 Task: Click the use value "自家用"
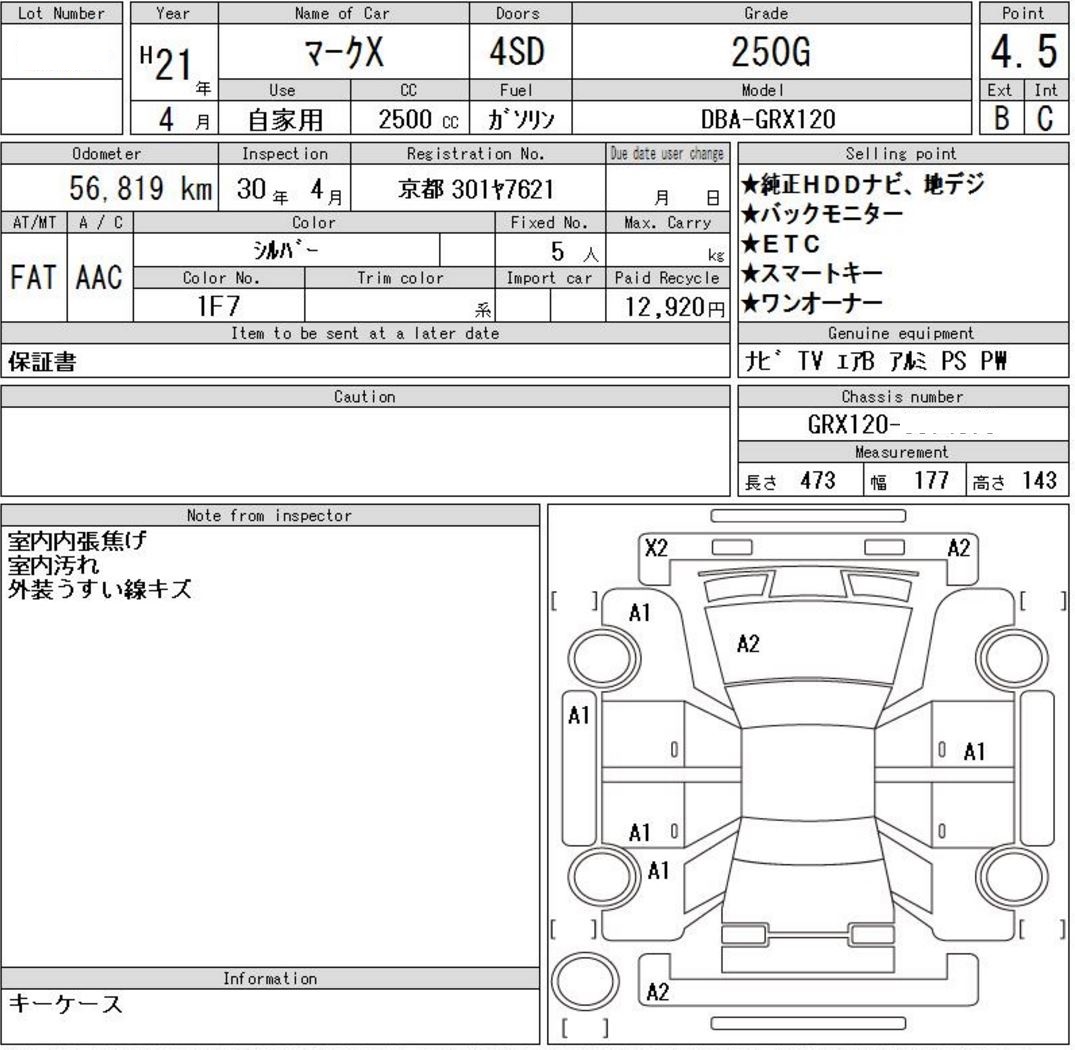(x=285, y=120)
